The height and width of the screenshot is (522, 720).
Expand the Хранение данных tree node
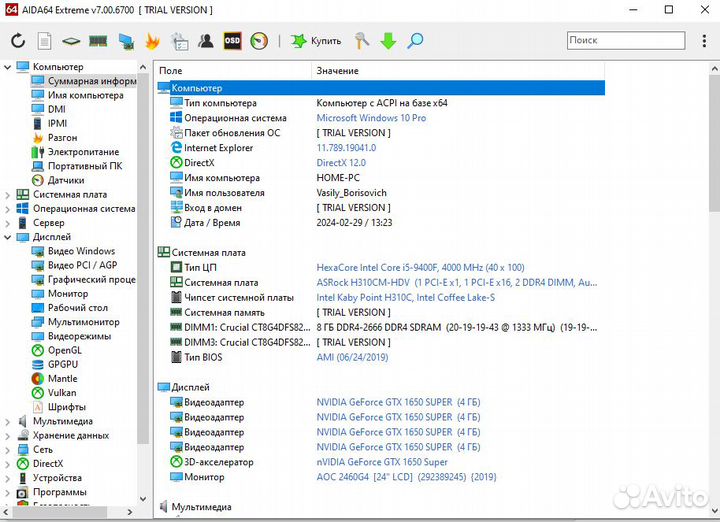(x=7, y=436)
